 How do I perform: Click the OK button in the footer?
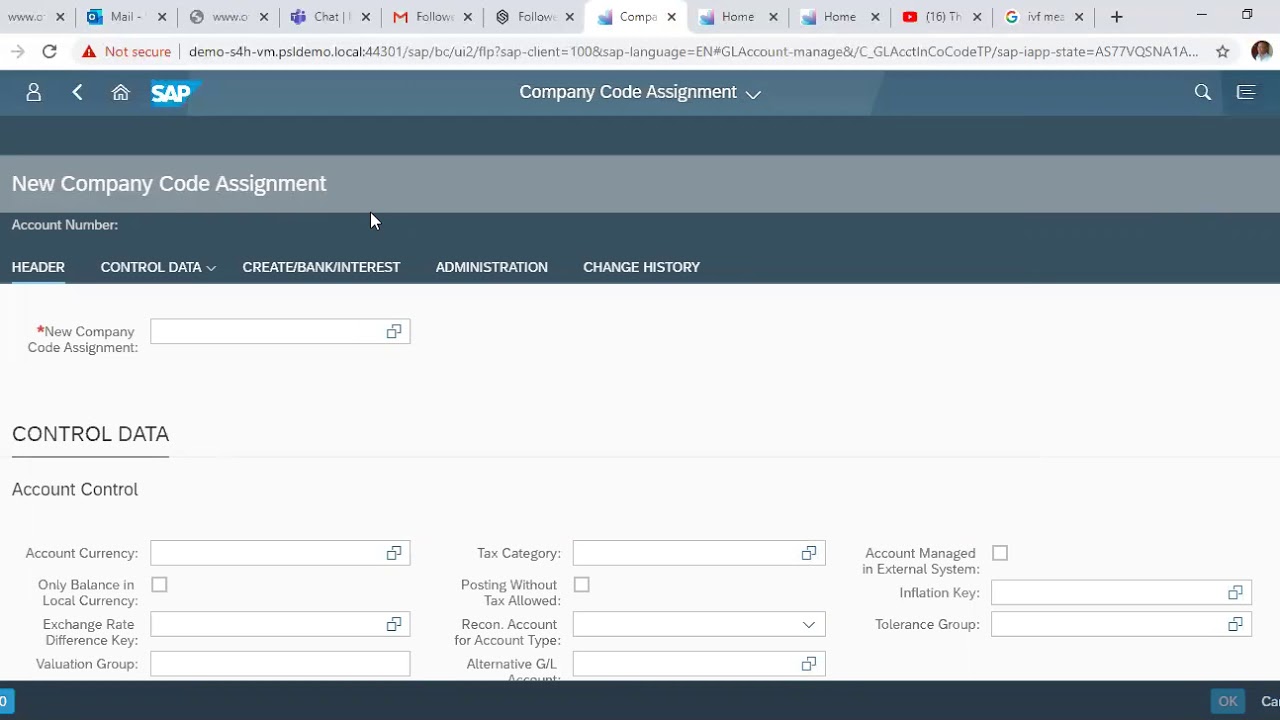pos(1228,701)
